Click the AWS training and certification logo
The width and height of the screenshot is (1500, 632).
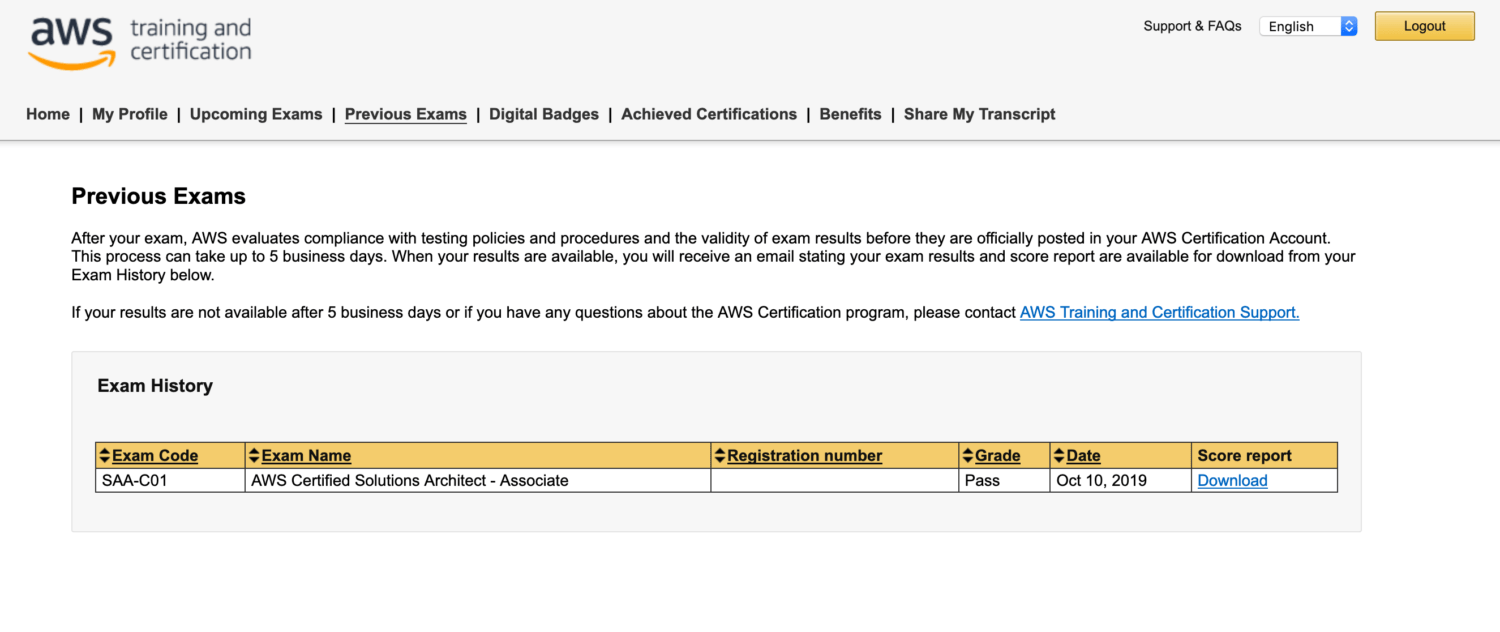140,43
